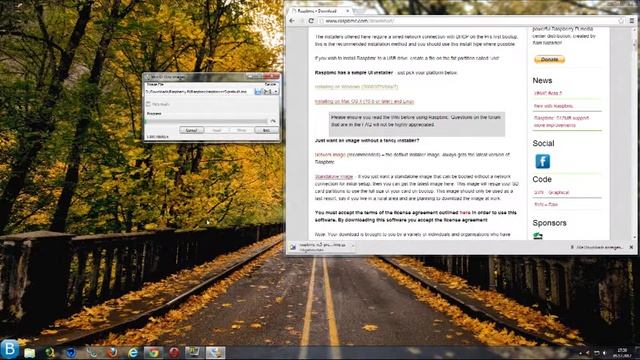The width and height of the screenshot is (640, 360).
Task: Open the Network image download link
Action: click(330, 155)
